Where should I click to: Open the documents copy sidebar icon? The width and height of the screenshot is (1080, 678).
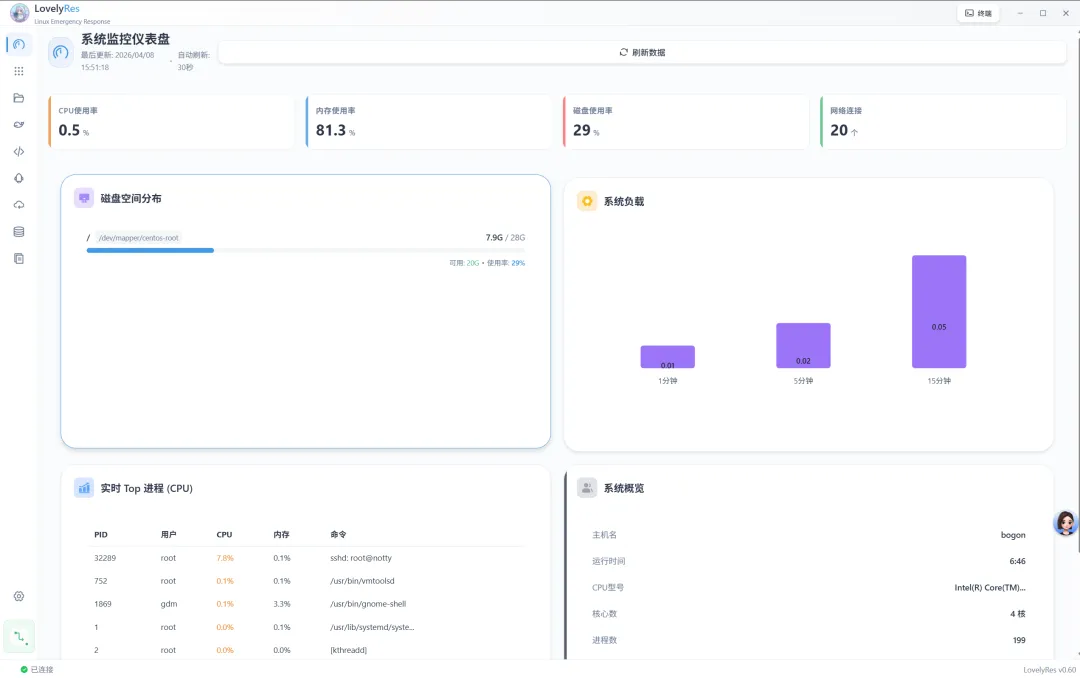19,259
